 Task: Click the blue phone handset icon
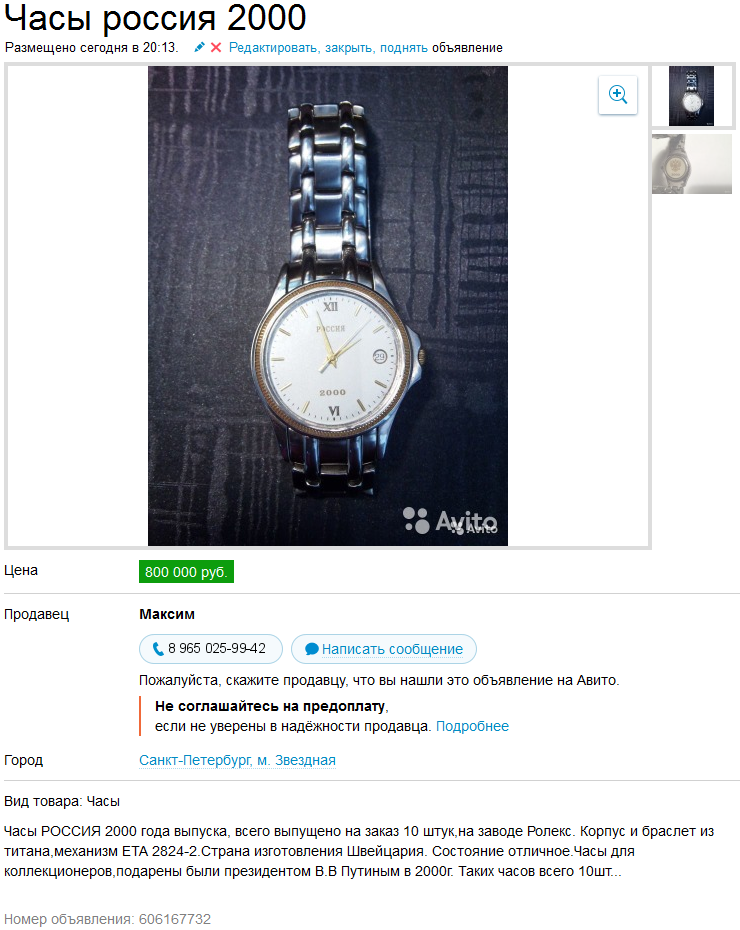[x=158, y=649]
